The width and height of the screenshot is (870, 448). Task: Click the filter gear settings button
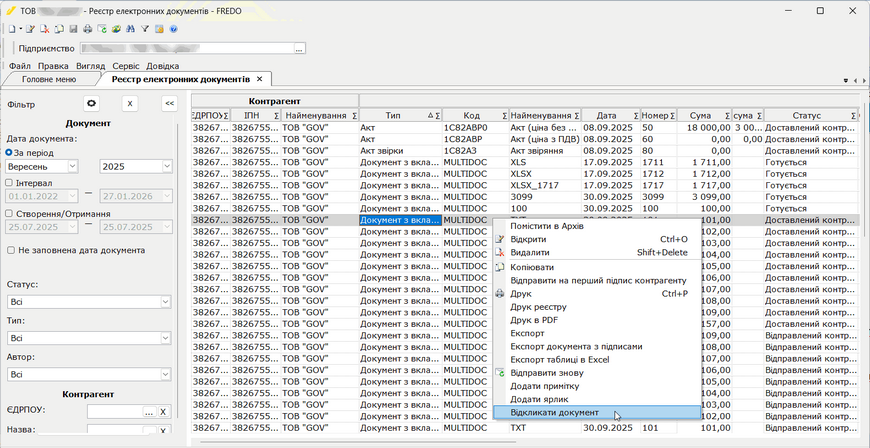(x=91, y=103)
